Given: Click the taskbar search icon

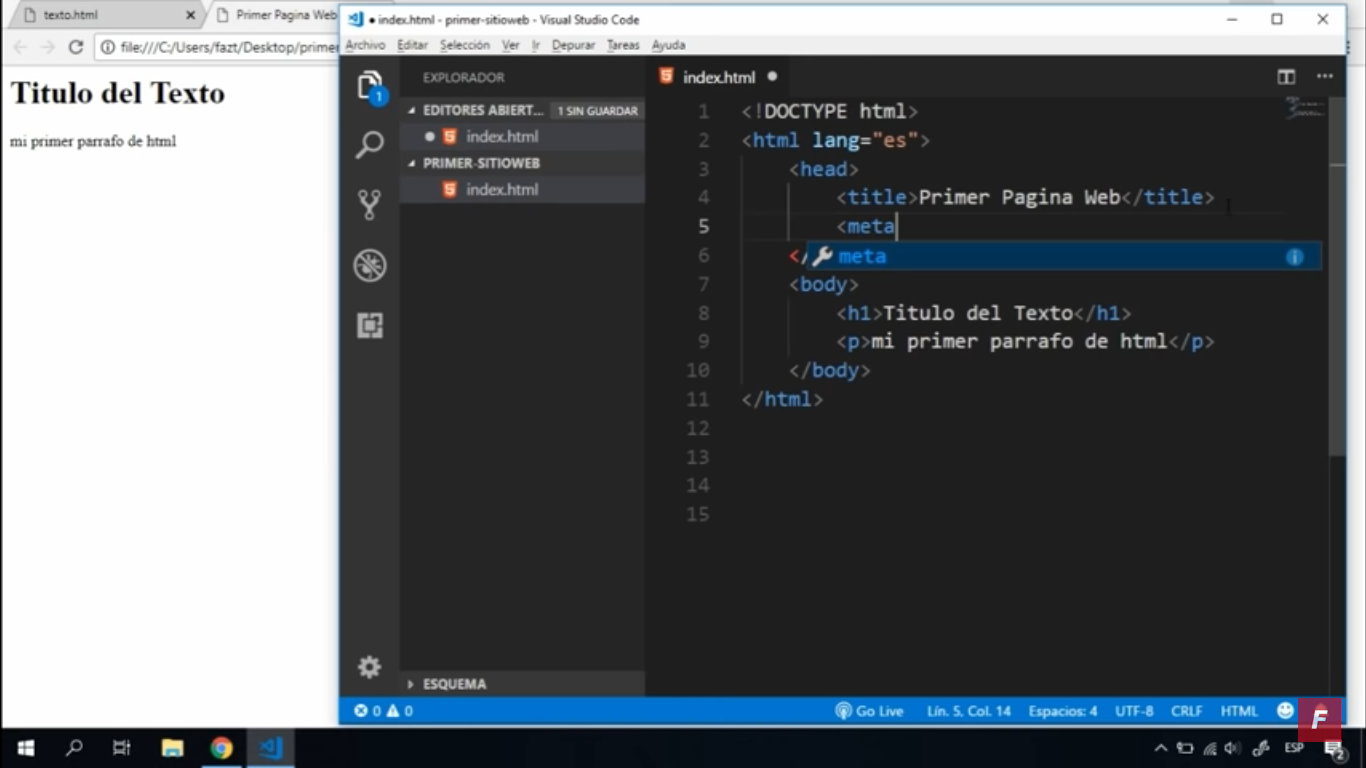Looking at the screenshot, I should click(74, 748).
